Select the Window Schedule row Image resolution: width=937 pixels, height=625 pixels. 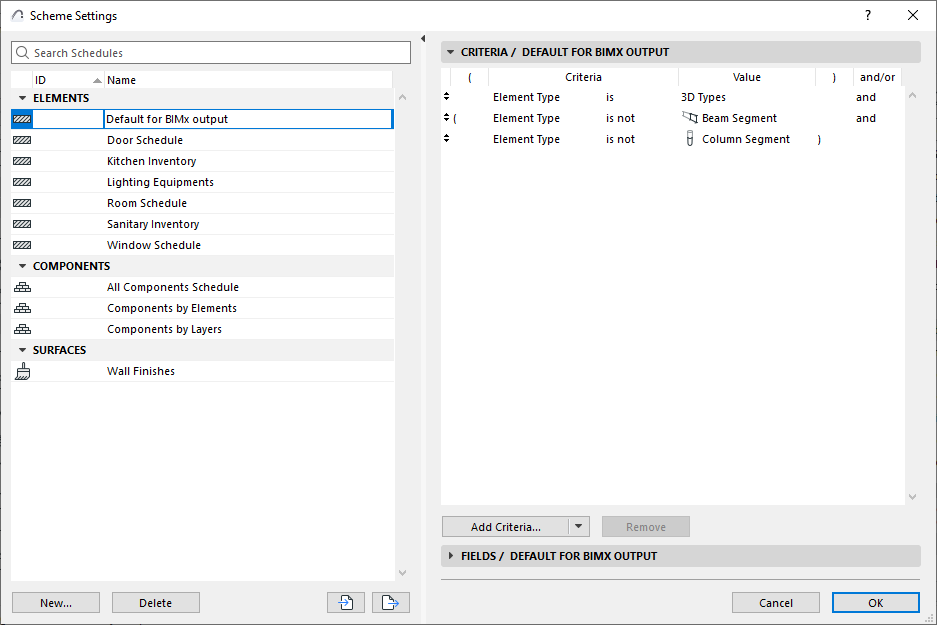point(203,245)
